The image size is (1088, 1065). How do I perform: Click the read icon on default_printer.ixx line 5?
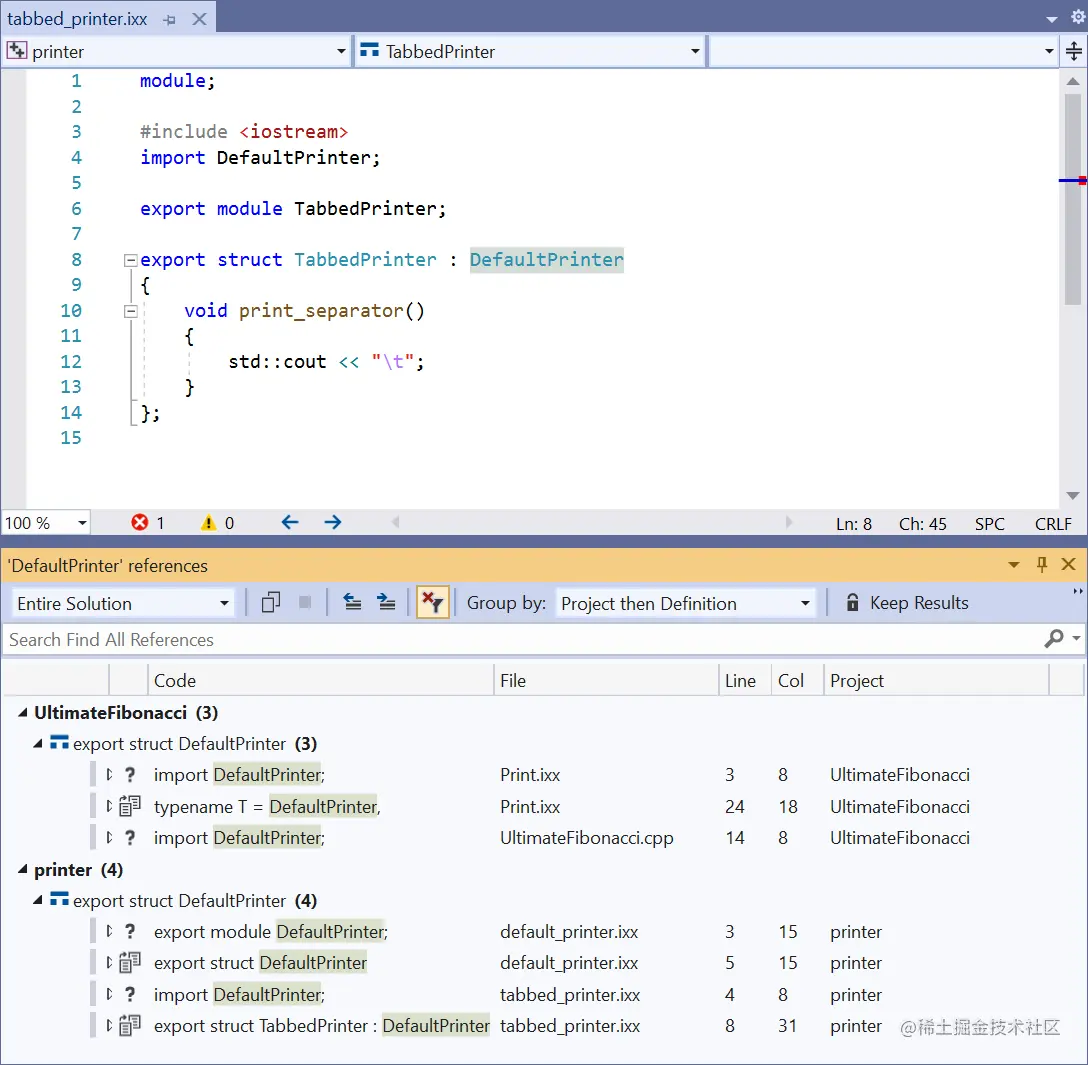[x=130, y=962]
